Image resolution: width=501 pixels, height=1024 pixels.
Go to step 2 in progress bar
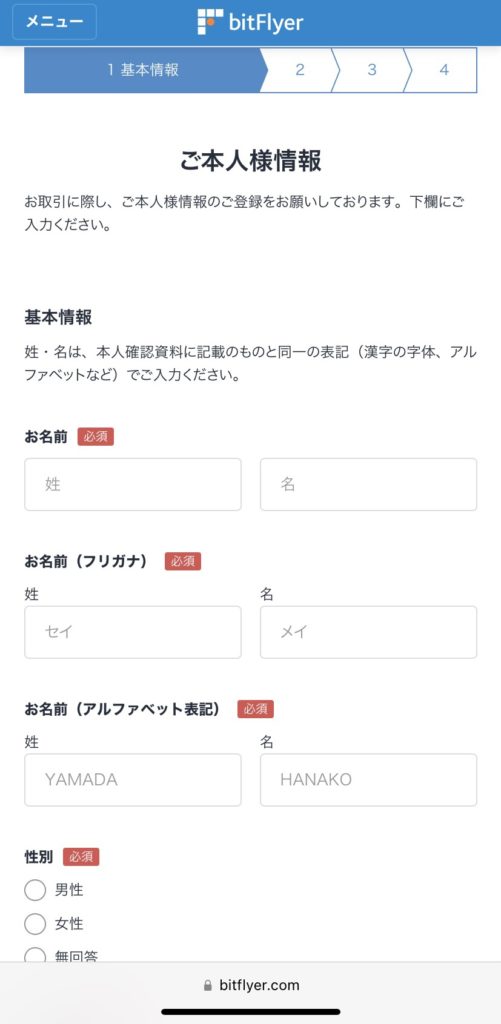coord(300,70)
